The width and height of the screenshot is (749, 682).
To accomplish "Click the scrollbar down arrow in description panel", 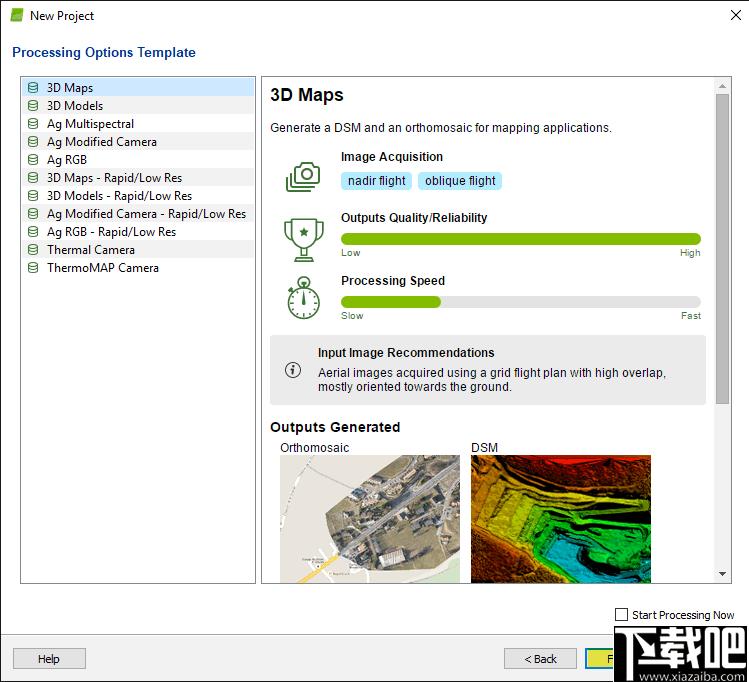I will 722,574.
